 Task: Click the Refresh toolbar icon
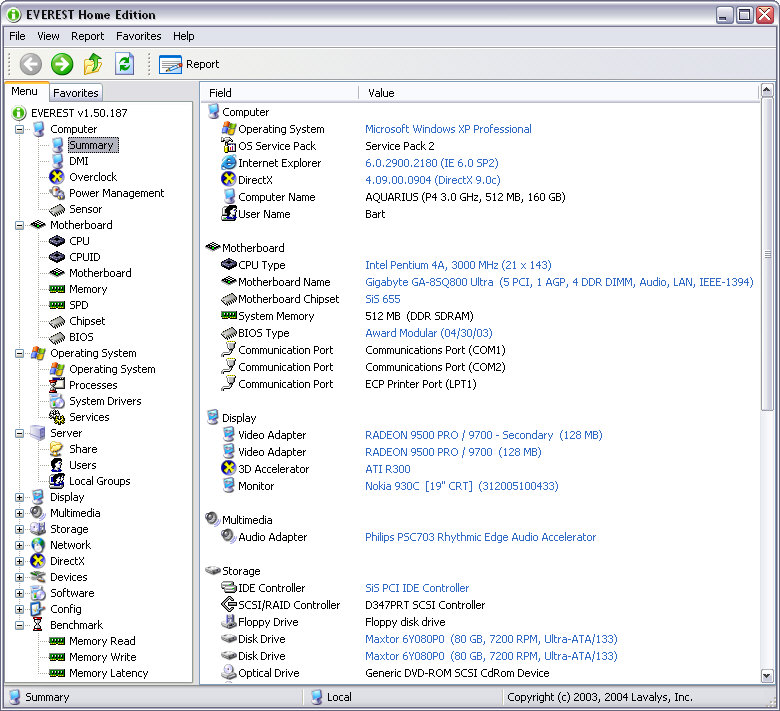(124, 64)
